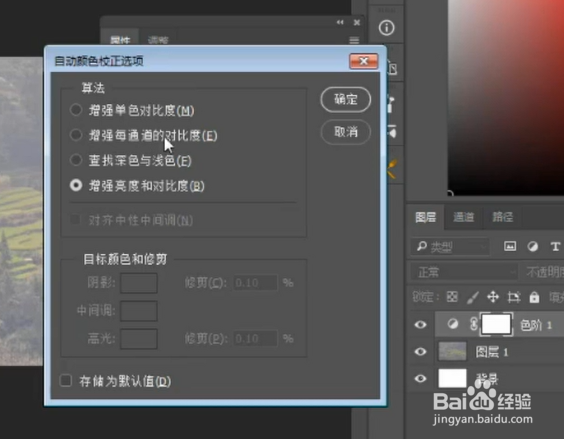Enable 存储为默认值 checkbox
Image resolution: width=564 pixels, height=439 pixels.
pyautogui.click(x=66, y=381)
